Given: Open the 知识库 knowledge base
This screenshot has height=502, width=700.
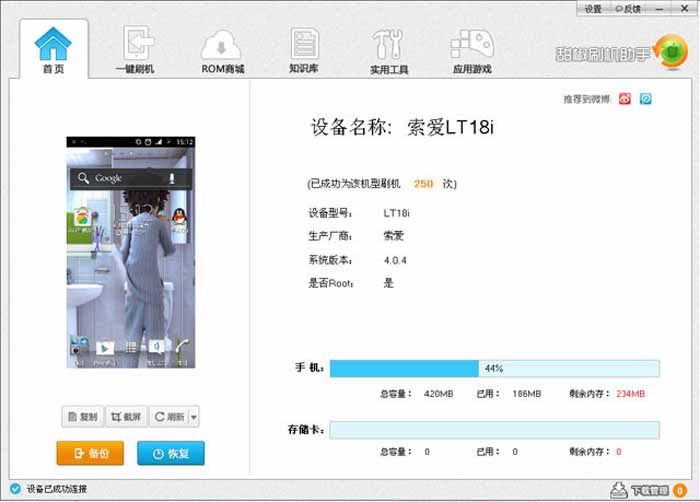Looking at the screenshot, I should coord(304,50).
